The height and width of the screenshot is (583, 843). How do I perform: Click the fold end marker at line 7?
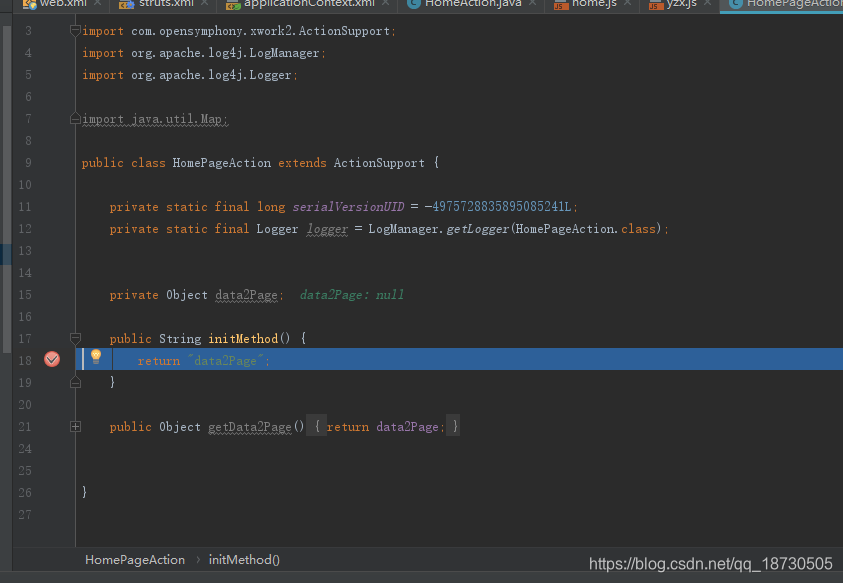point(75,118)
